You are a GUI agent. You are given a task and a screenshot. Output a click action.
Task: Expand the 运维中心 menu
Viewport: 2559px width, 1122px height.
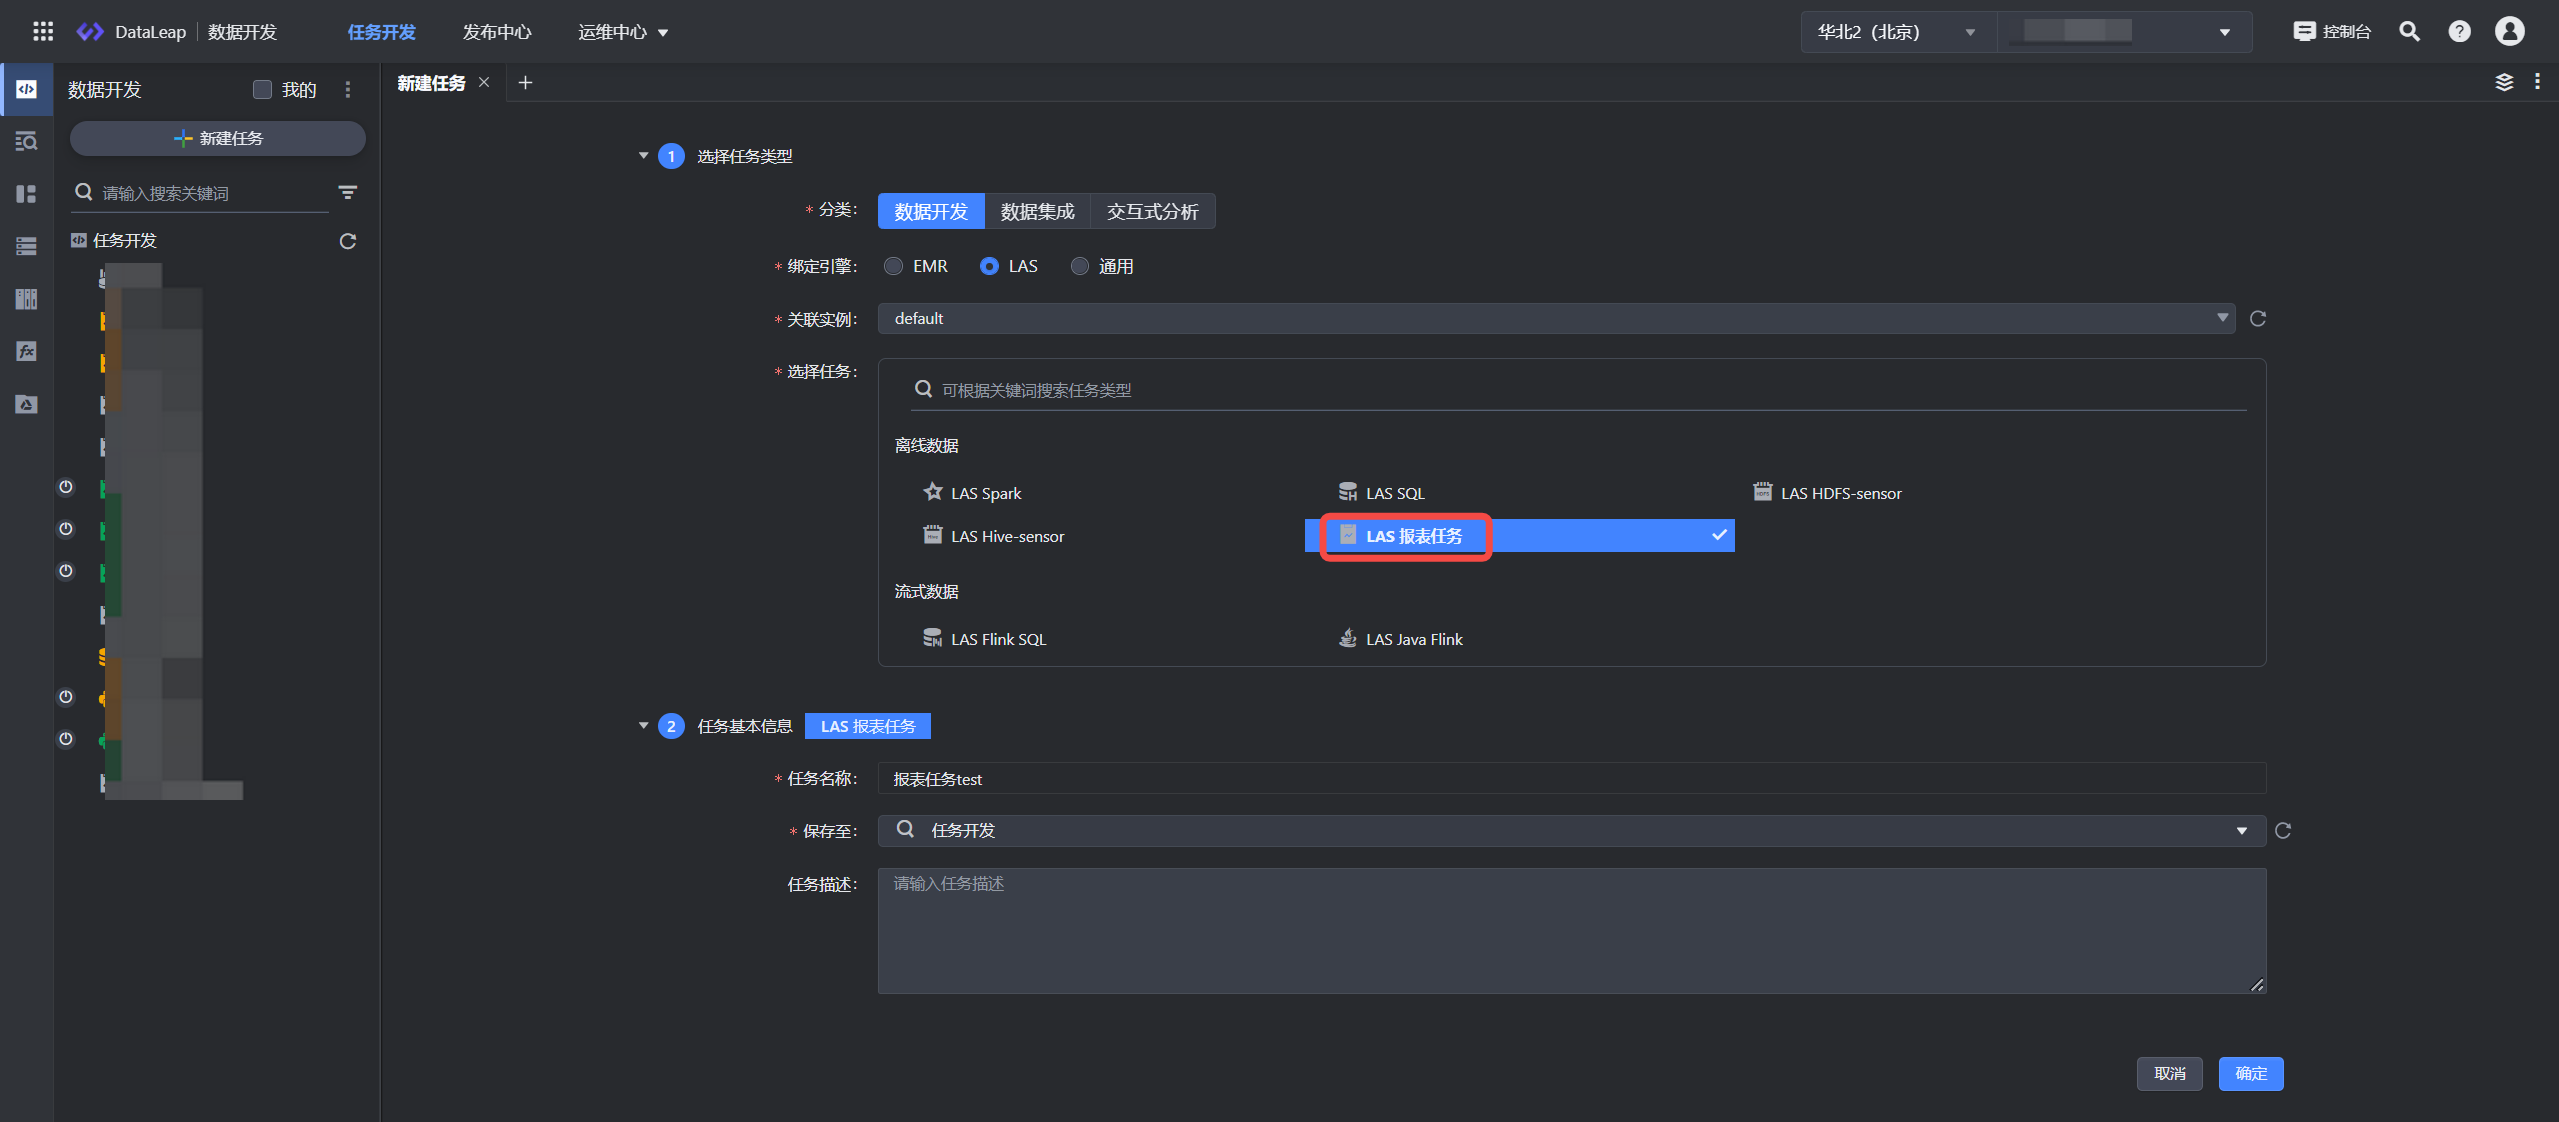pyautogui.click(x=623, y=32)
